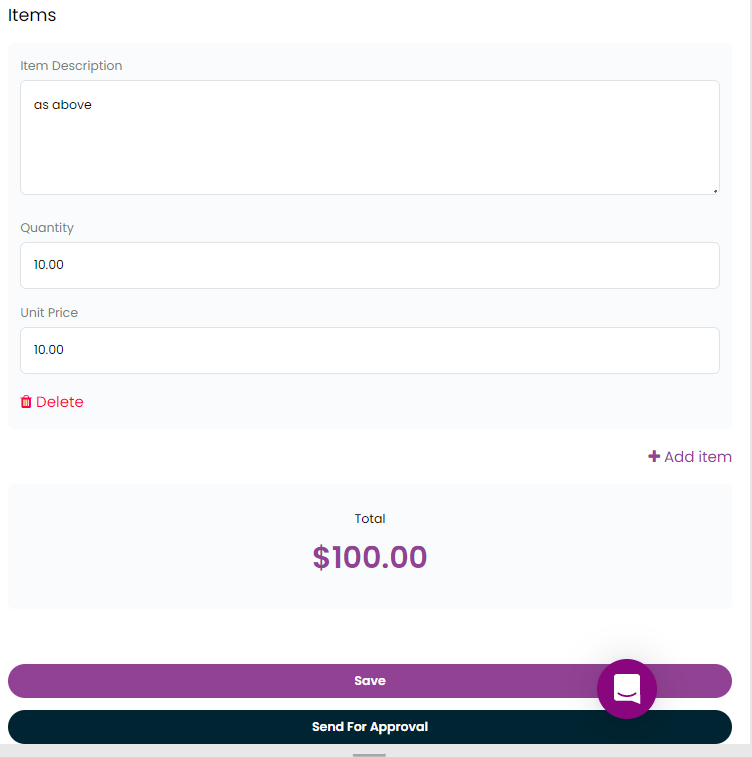The width and height of the screenshot is (752, 757).
Task: Click the plus icon beside Add item
Action: [654, 456]
